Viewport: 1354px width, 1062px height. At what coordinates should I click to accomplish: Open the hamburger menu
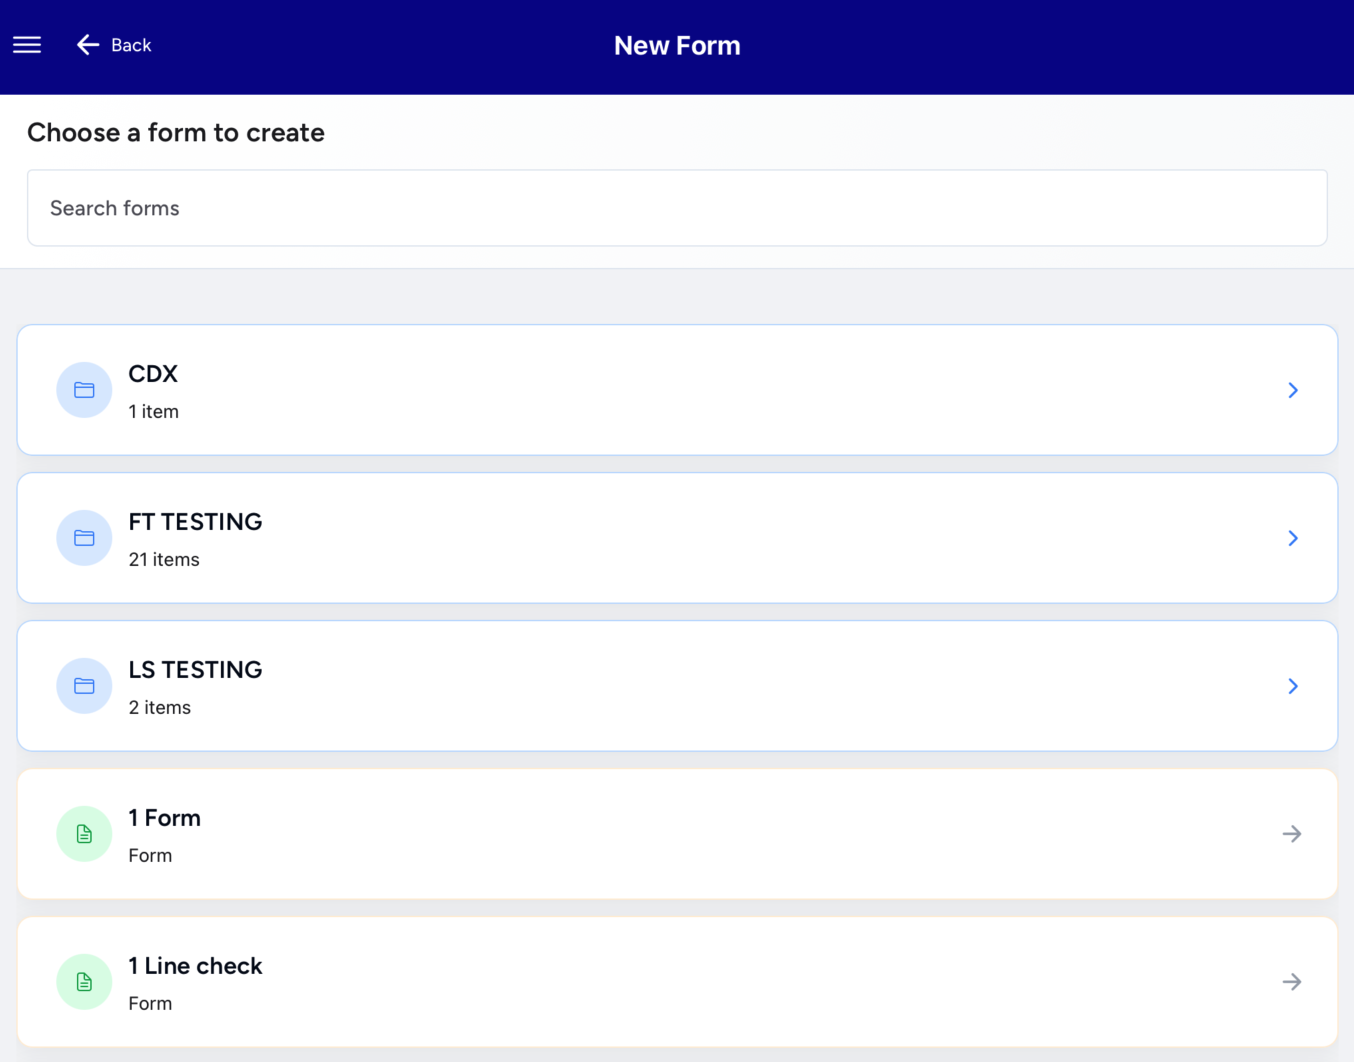click(27, 45)
